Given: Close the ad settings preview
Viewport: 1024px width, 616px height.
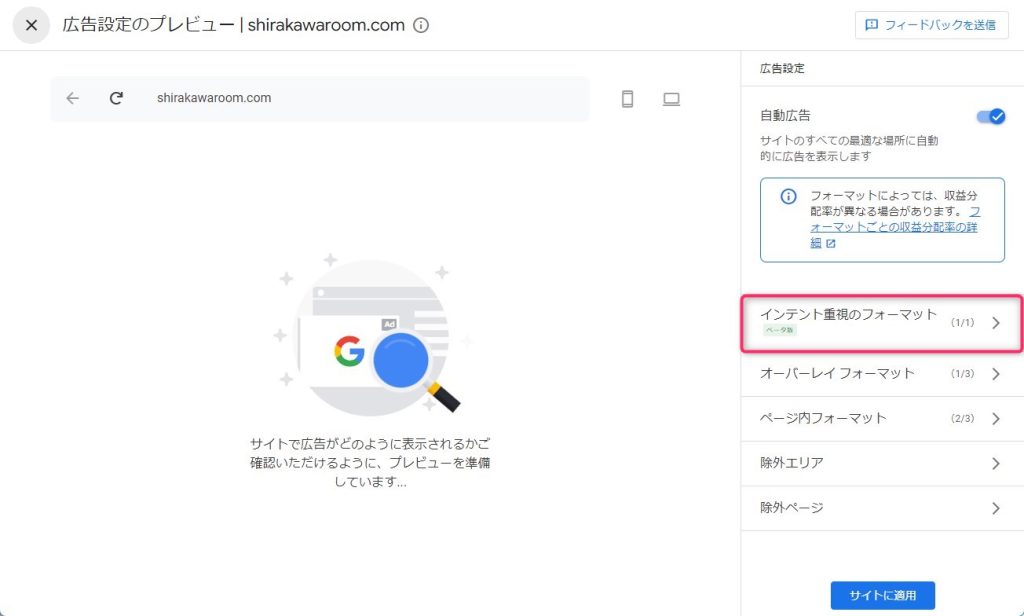Looking at the screenshot, I should (31, 25).
